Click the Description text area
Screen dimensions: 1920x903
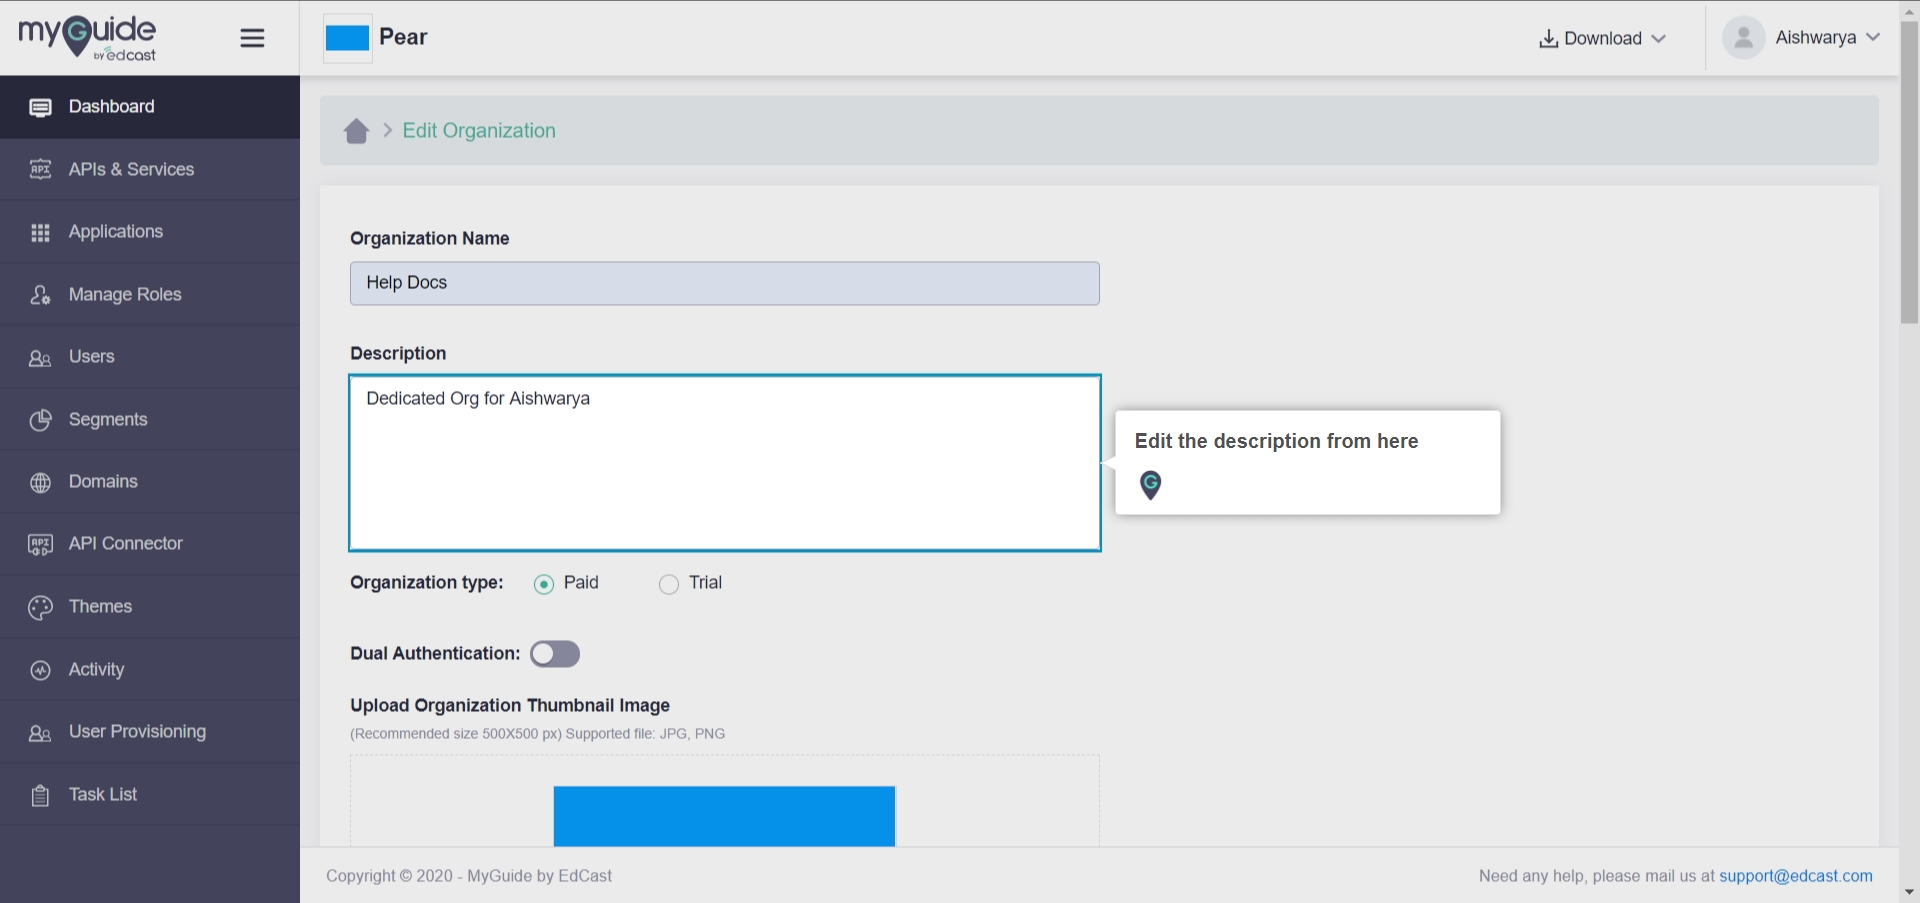(725, 463)
